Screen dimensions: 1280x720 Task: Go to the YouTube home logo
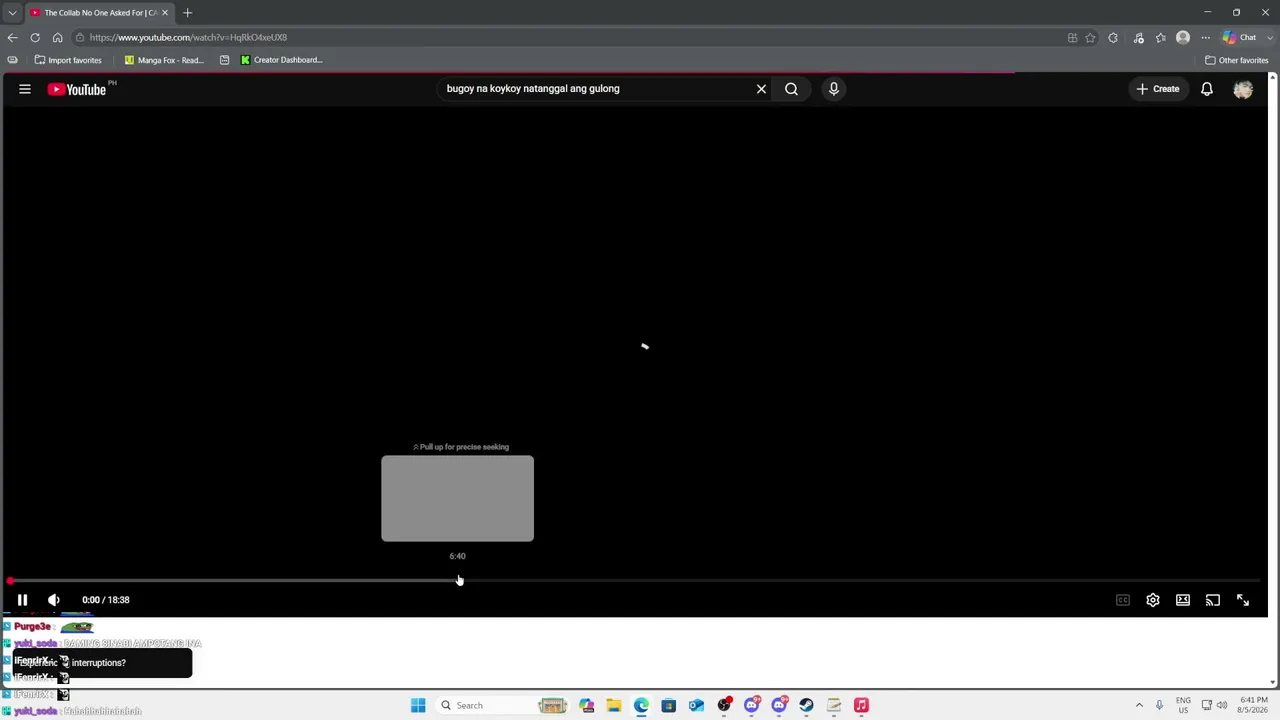[77, 89]
